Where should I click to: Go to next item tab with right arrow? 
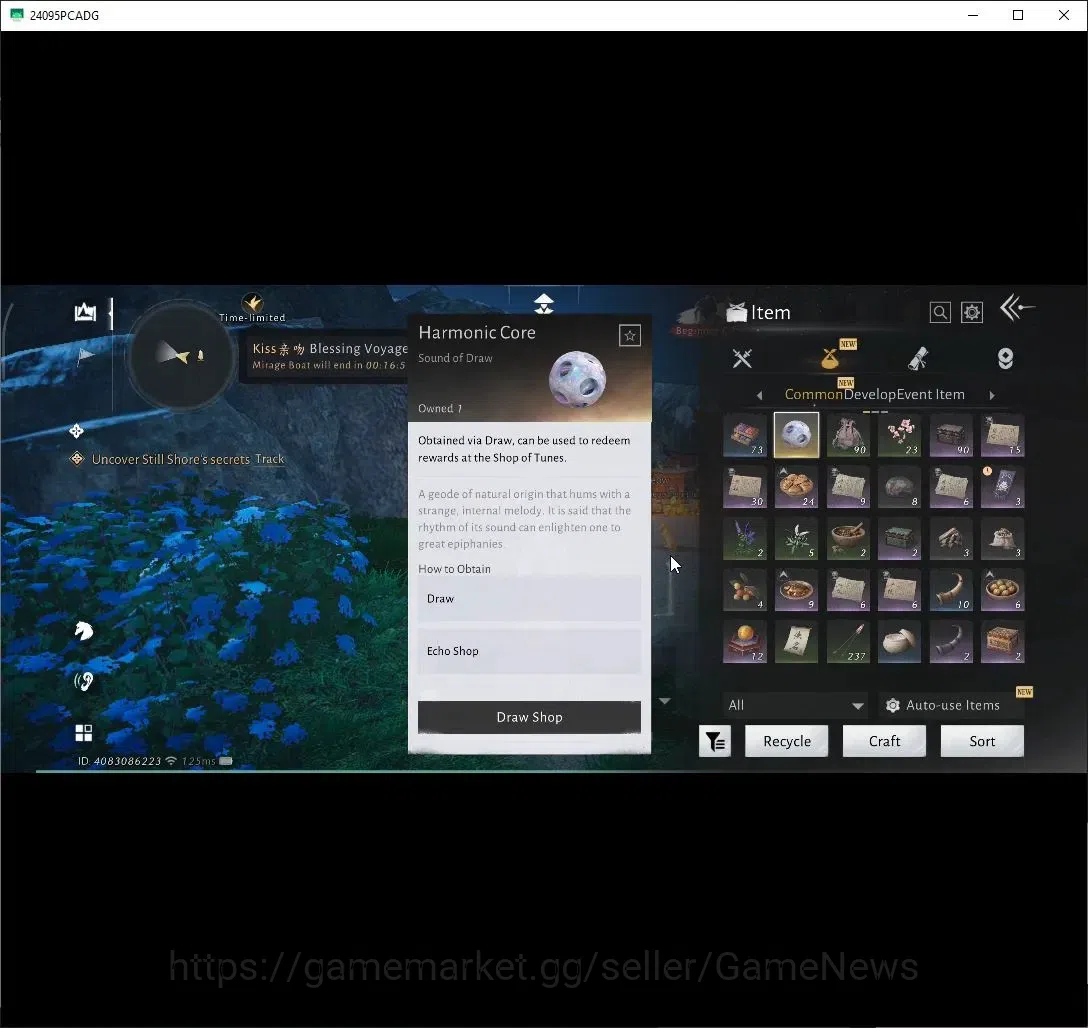tap(992, 395)
